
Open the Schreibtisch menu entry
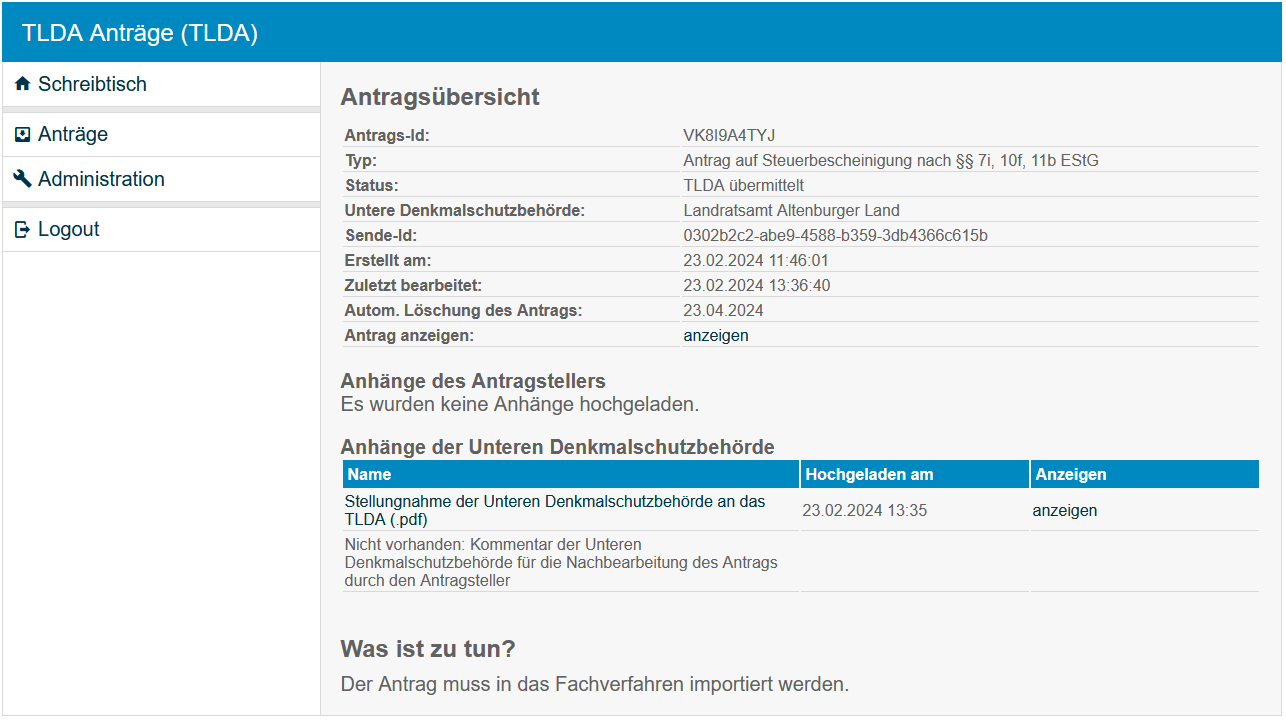(92, 85)
